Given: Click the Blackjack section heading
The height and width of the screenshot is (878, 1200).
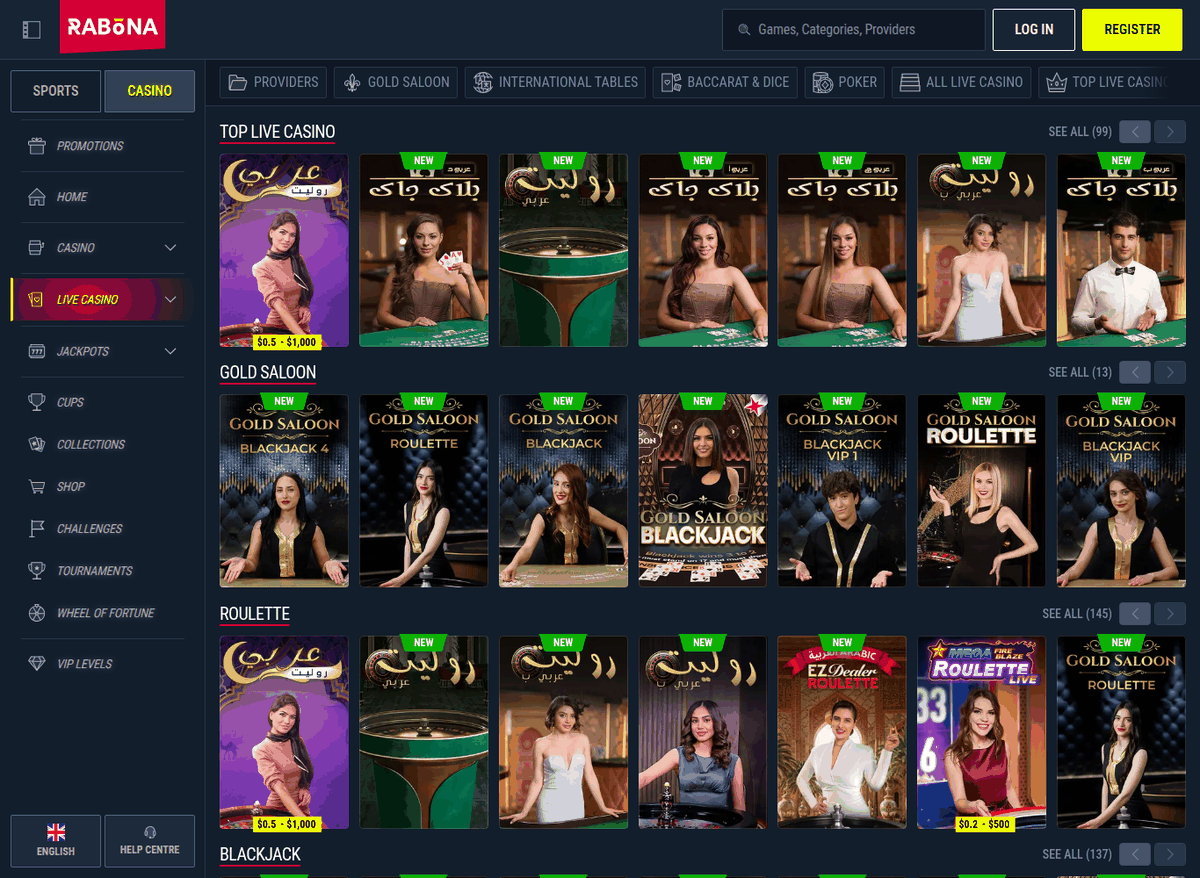Looking at the screenshot, I should [260, 854].
